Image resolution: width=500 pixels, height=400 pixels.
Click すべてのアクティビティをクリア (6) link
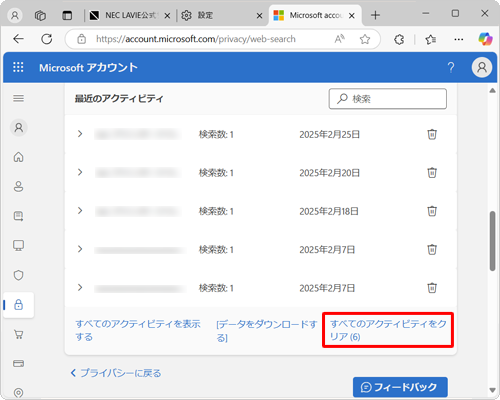[x=388, y=330]
